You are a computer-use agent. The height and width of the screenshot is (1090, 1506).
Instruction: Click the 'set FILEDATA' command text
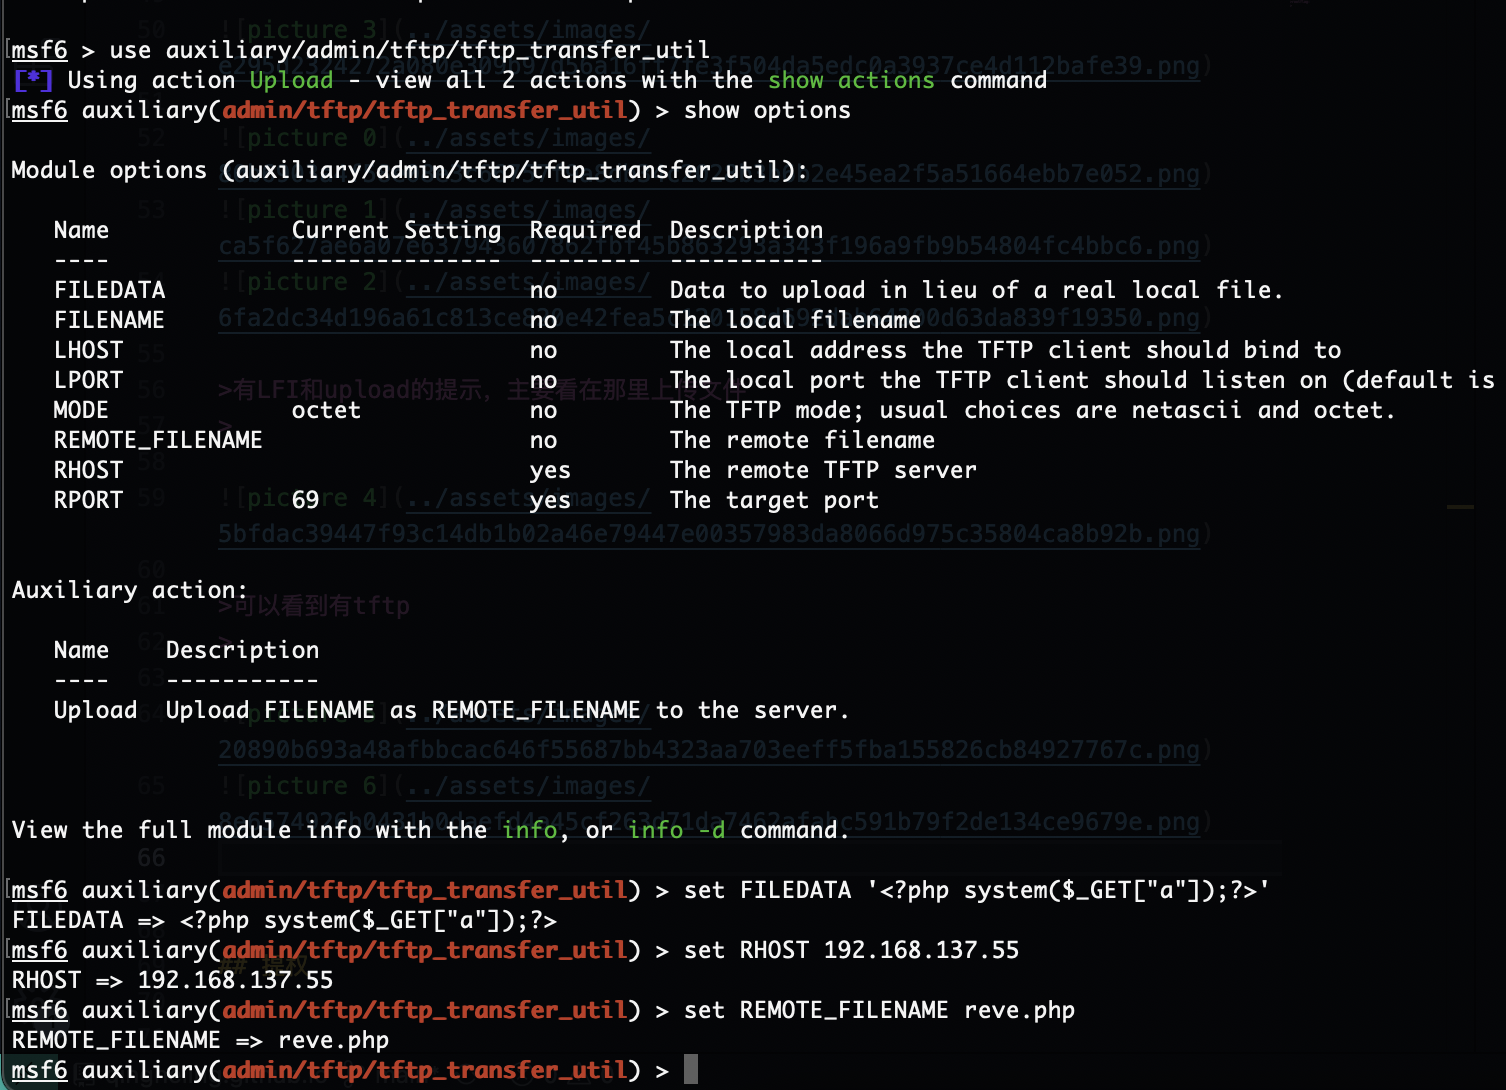pos(976,890)
